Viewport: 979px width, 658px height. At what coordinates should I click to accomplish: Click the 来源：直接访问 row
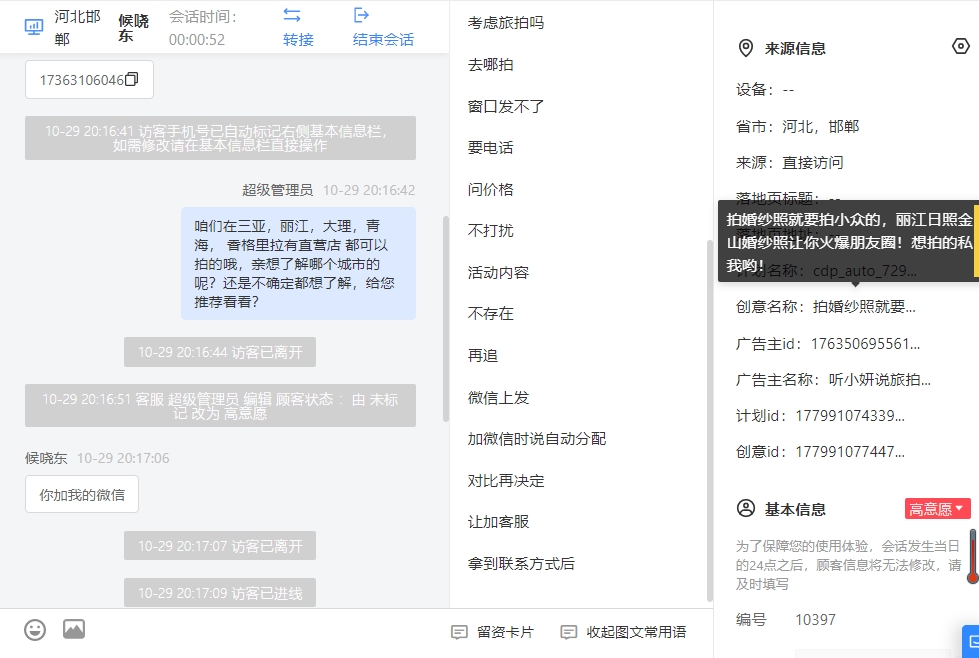click(789, 163)
